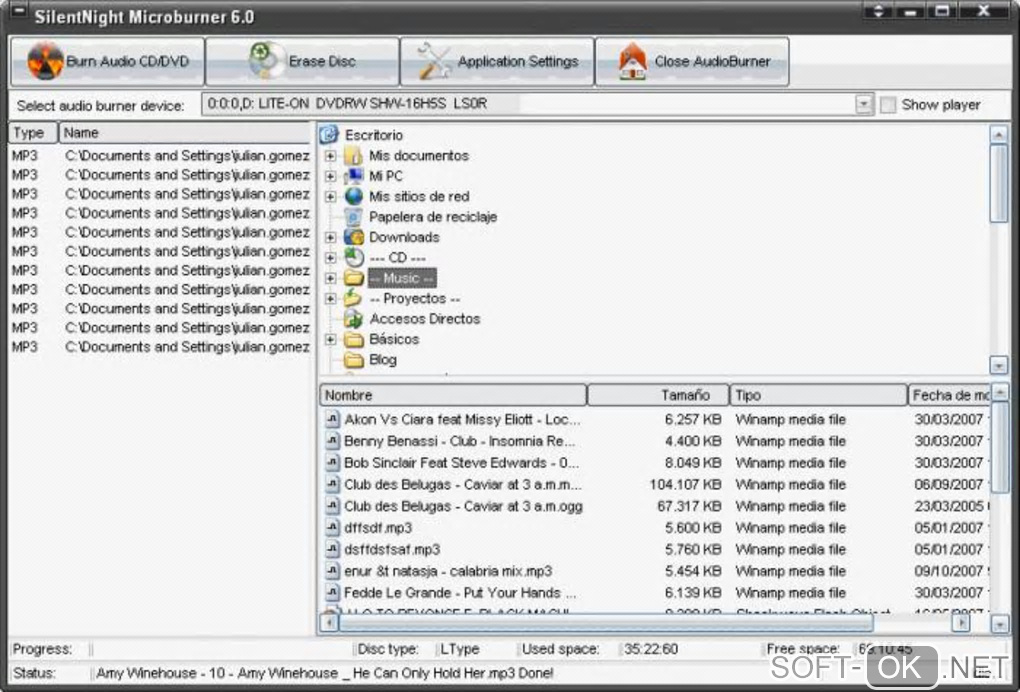Select the Escritorio root icon

click(330, 135)
